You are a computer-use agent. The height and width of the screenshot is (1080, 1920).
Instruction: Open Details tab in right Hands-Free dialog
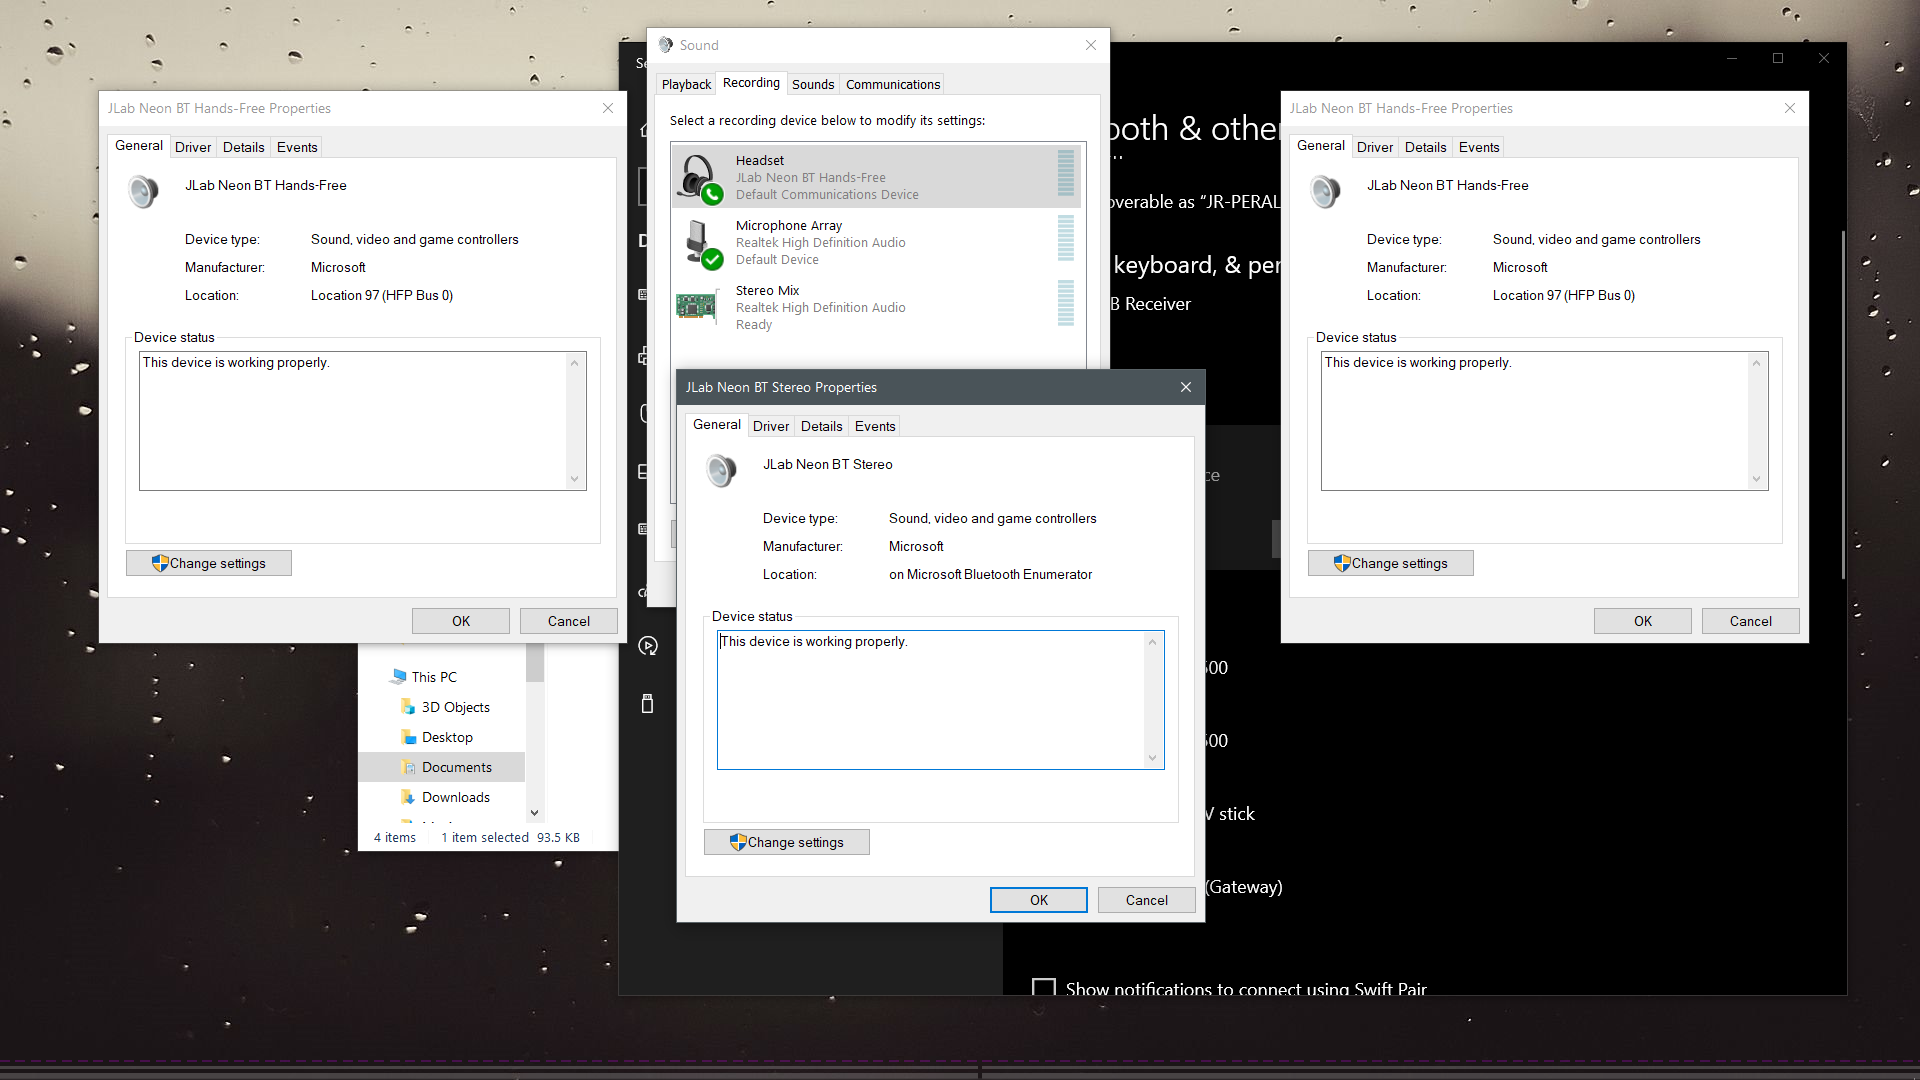tap(1426, 147)
